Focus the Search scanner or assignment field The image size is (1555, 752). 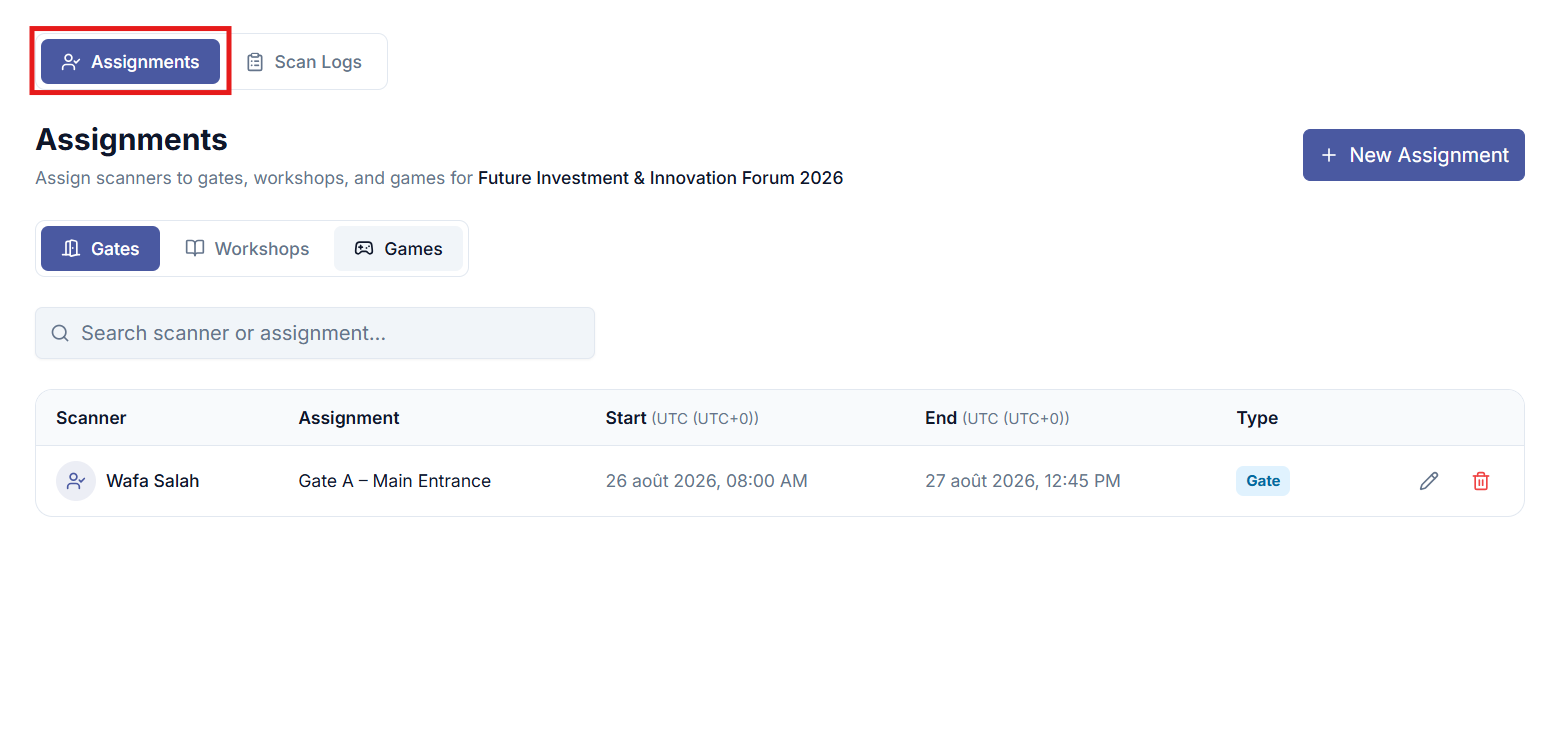[x=315, y=333]
